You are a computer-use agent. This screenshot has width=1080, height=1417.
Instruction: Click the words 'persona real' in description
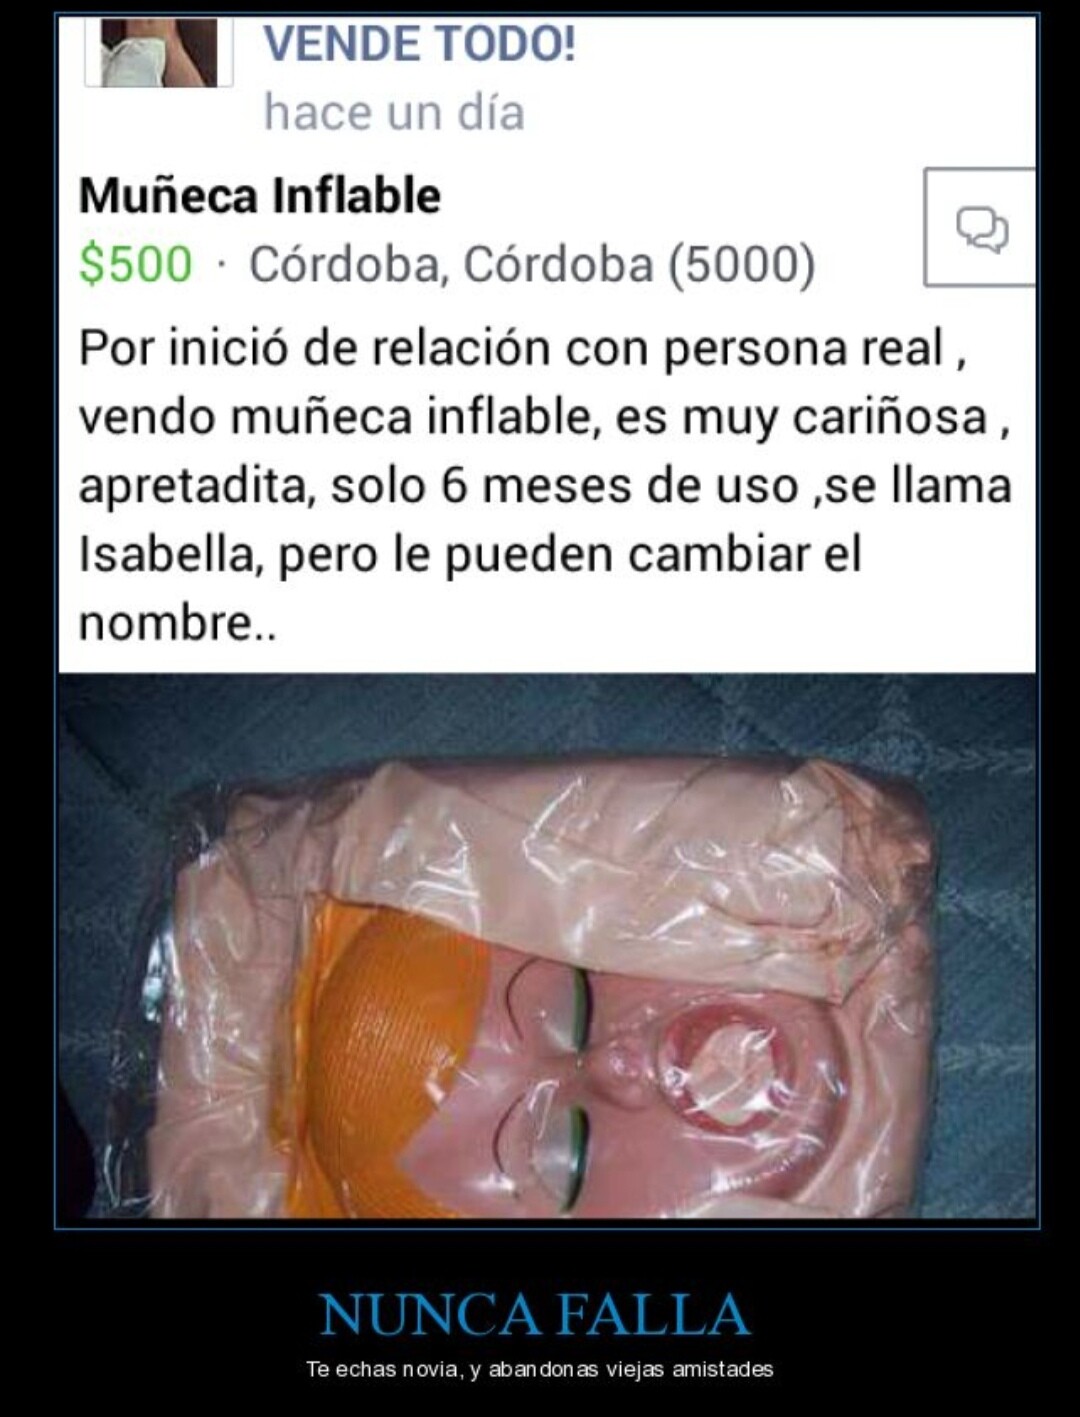coord(803,349)
